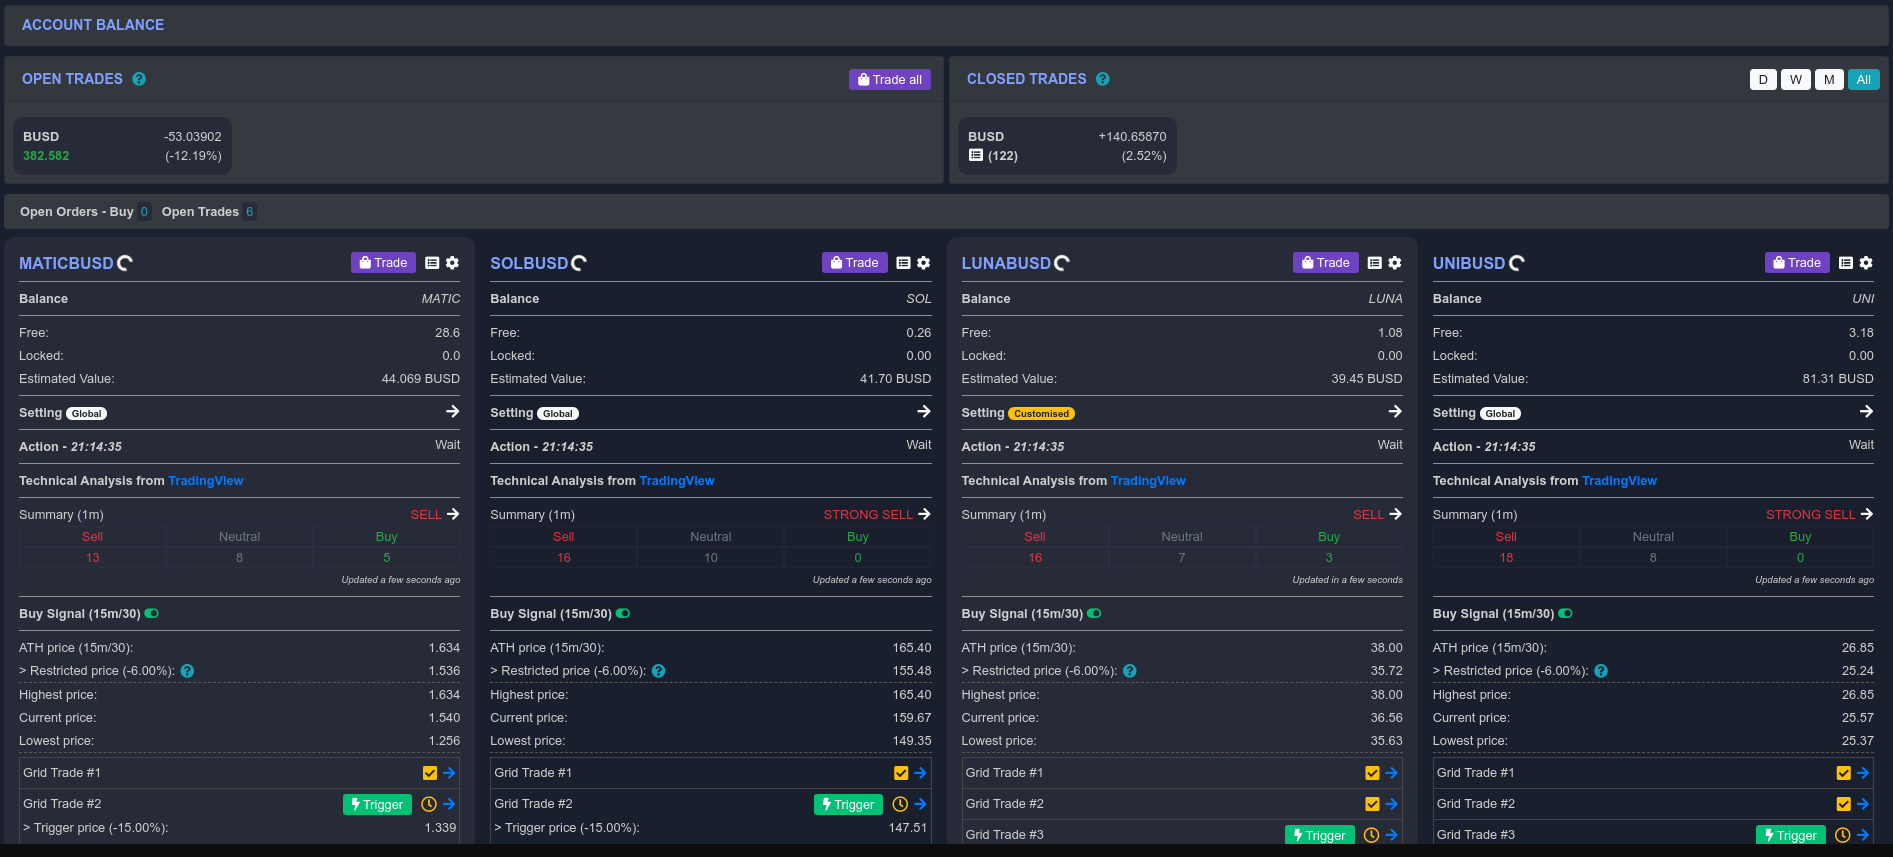Expand MATICBUSD Setting arrow
1893x857 pixels.
453,411
